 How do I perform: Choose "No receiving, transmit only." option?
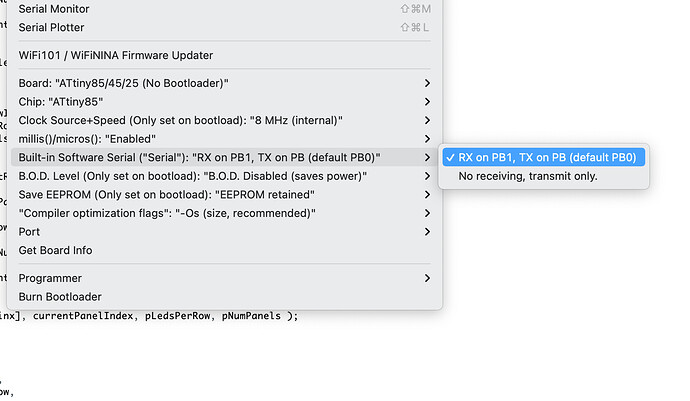528,176
